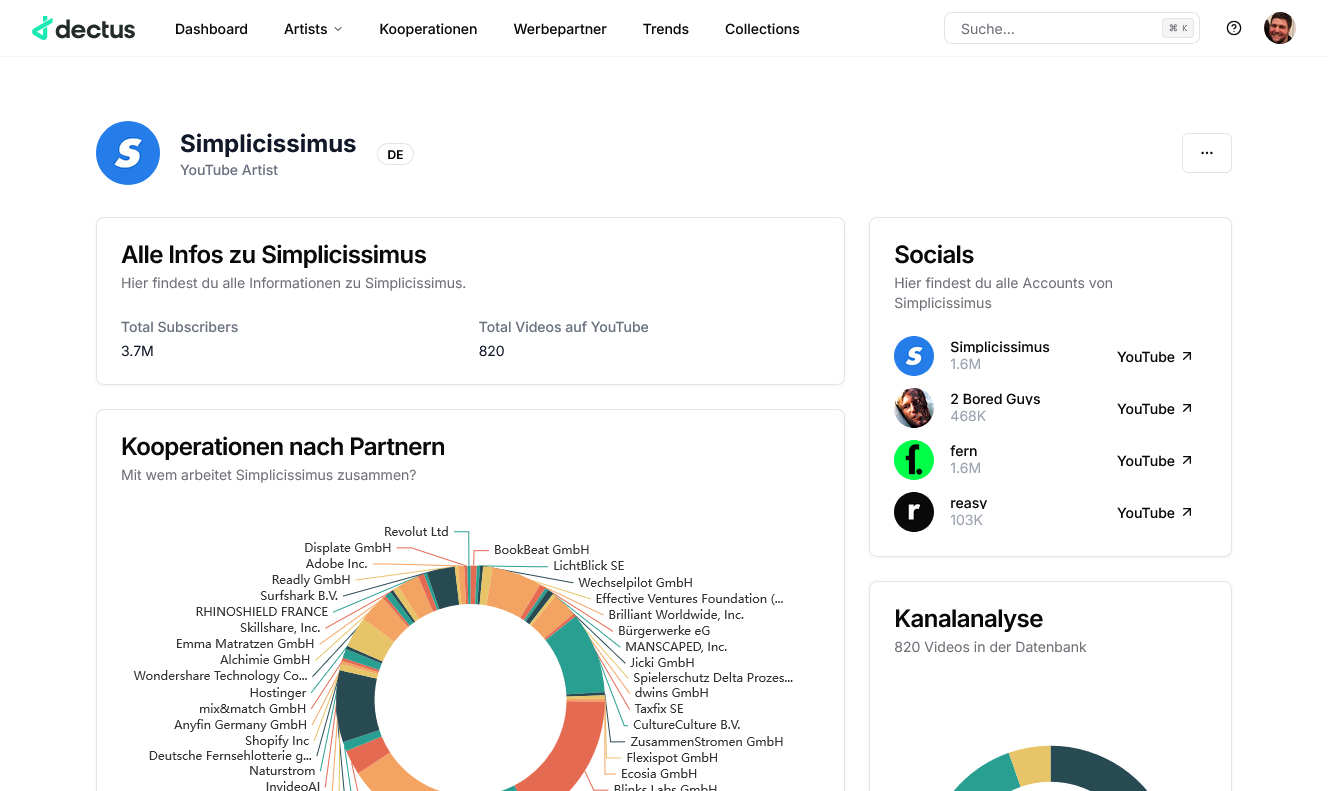Click the black reasy channel avatar

click(913, 512)
